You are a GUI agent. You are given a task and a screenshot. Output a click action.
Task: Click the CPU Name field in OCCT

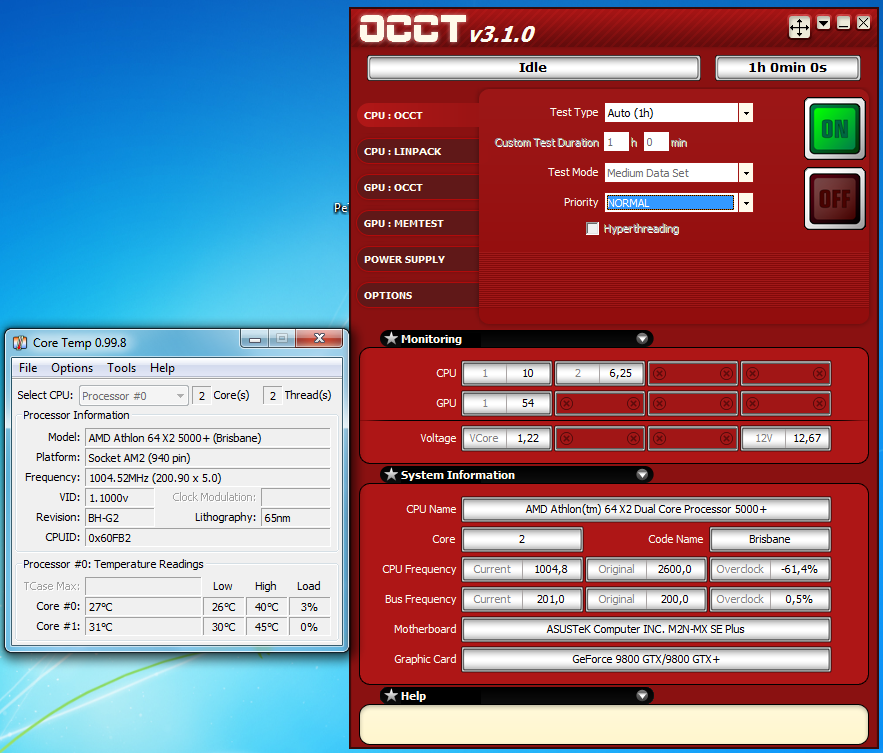point(646,509)
